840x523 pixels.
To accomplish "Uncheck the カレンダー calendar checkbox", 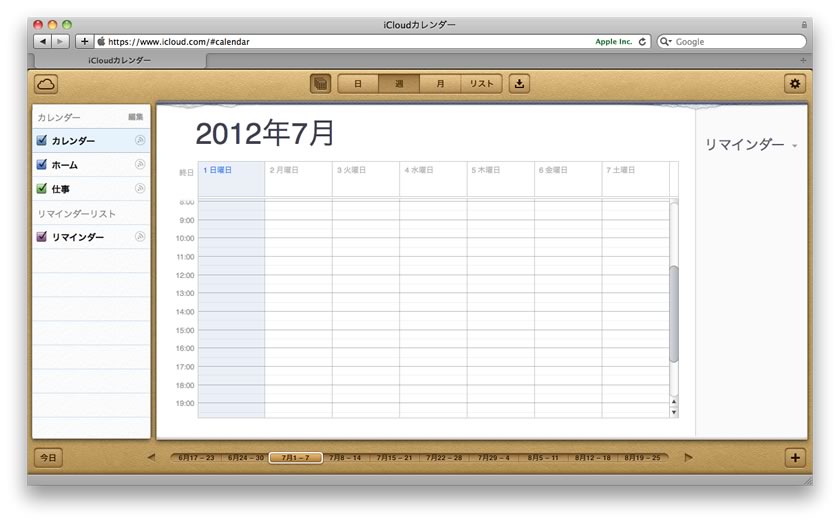I will point(41,140).
